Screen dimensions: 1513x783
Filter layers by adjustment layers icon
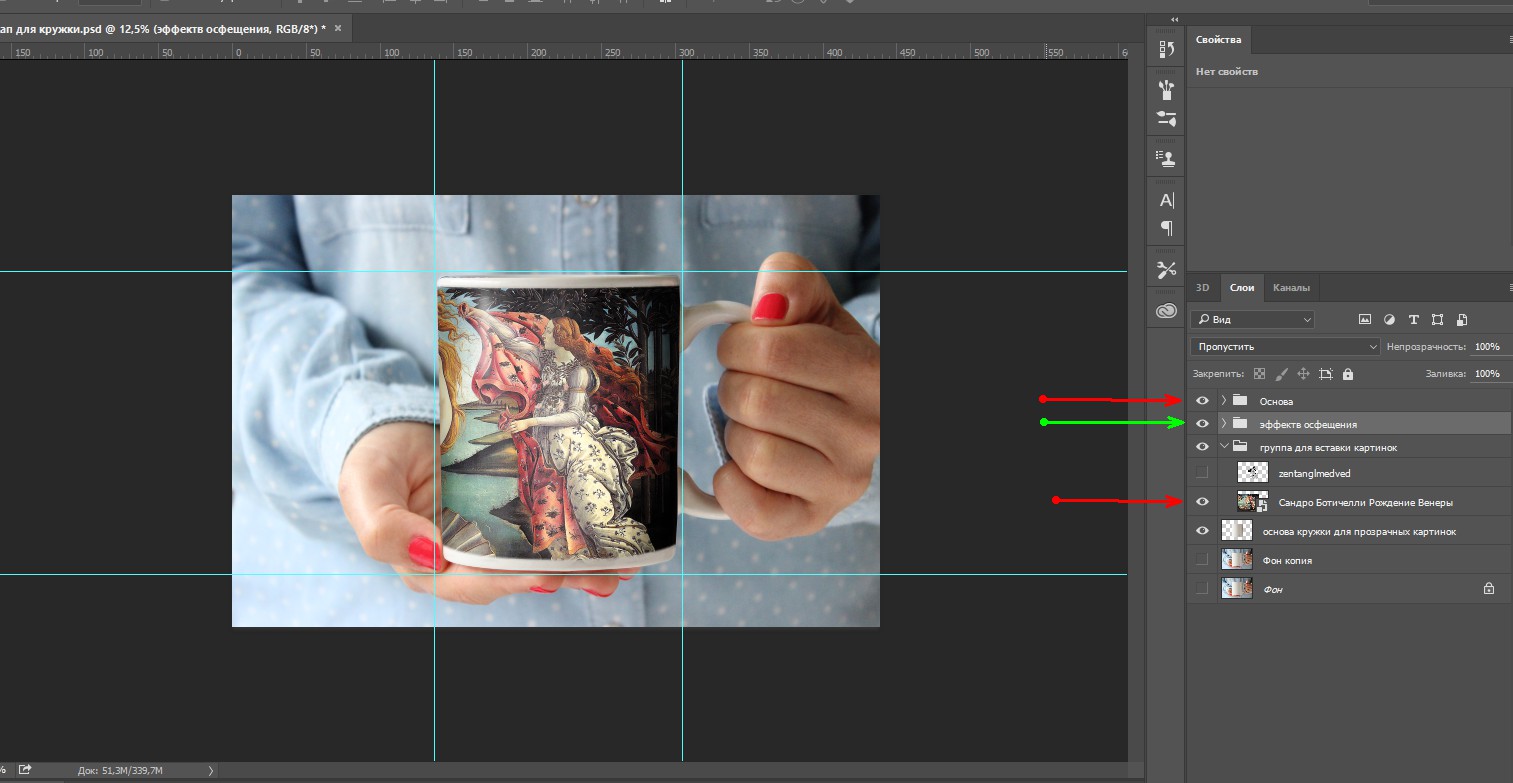point(1389,320)
